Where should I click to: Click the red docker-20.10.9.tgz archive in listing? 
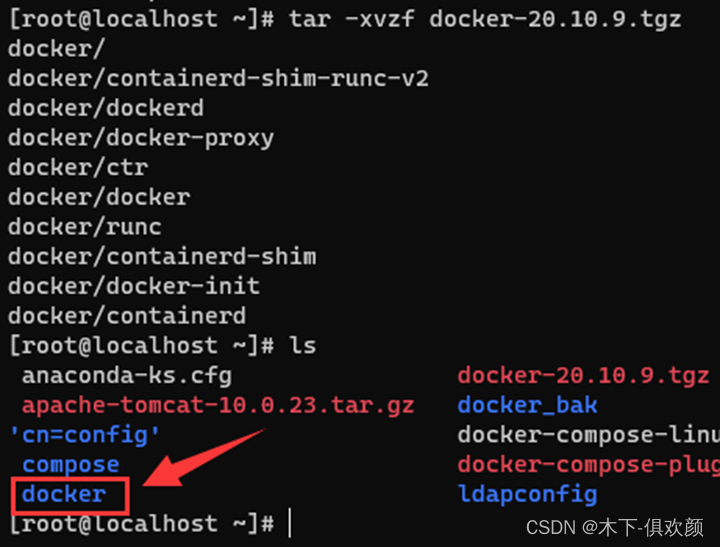(x=583, y=375)
